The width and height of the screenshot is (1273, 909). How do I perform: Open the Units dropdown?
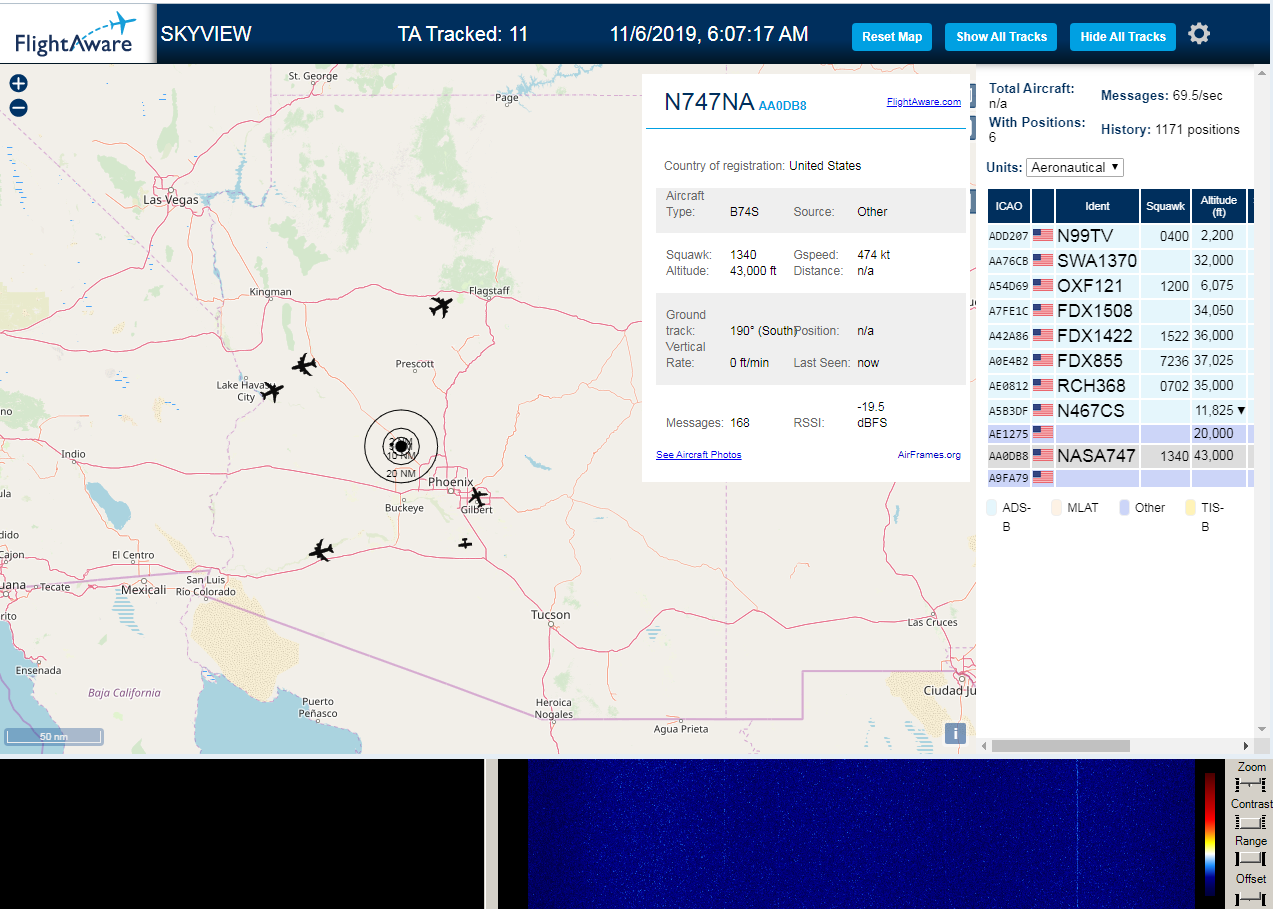tap(1075, 167)
